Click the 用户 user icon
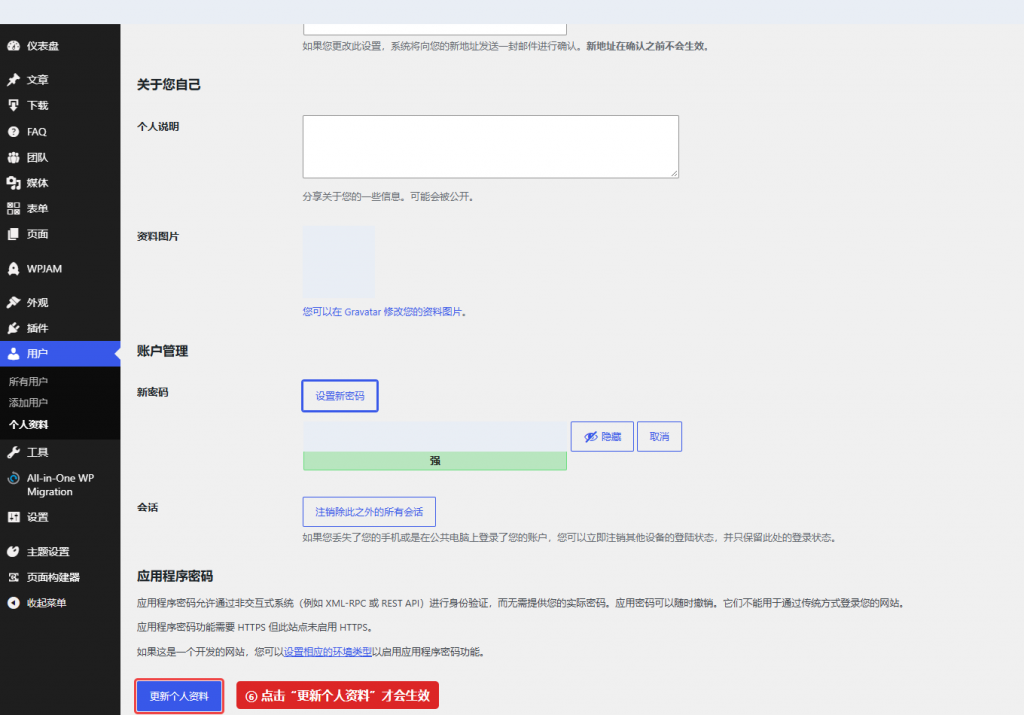Screen dimensions: 1024x715 tap(13, 353)
